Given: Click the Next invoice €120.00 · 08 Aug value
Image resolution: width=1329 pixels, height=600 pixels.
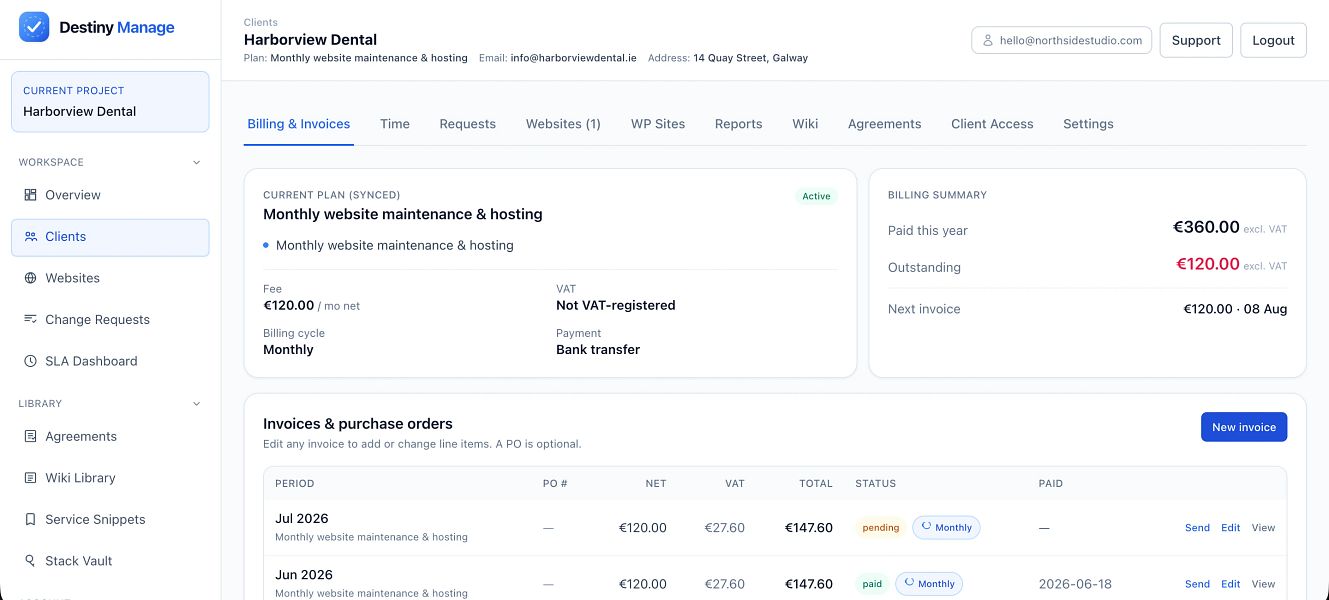Looking at the screenshot, I should [x=1235, y=309].
